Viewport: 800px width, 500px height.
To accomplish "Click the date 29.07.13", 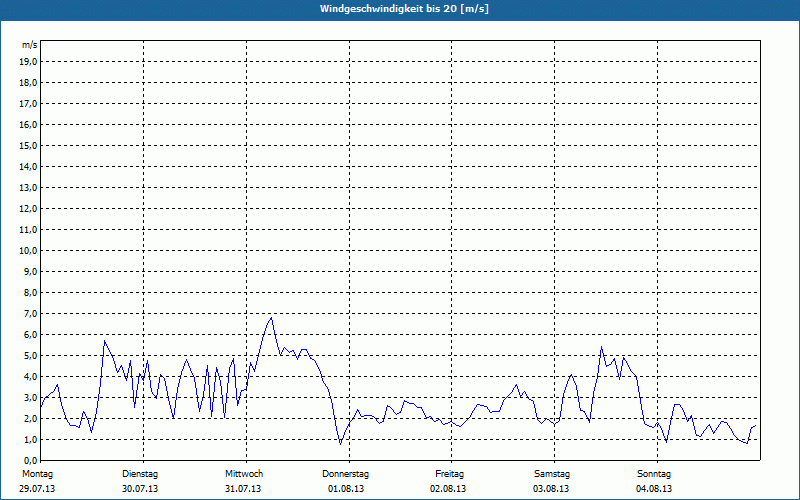I will point(37,489).
